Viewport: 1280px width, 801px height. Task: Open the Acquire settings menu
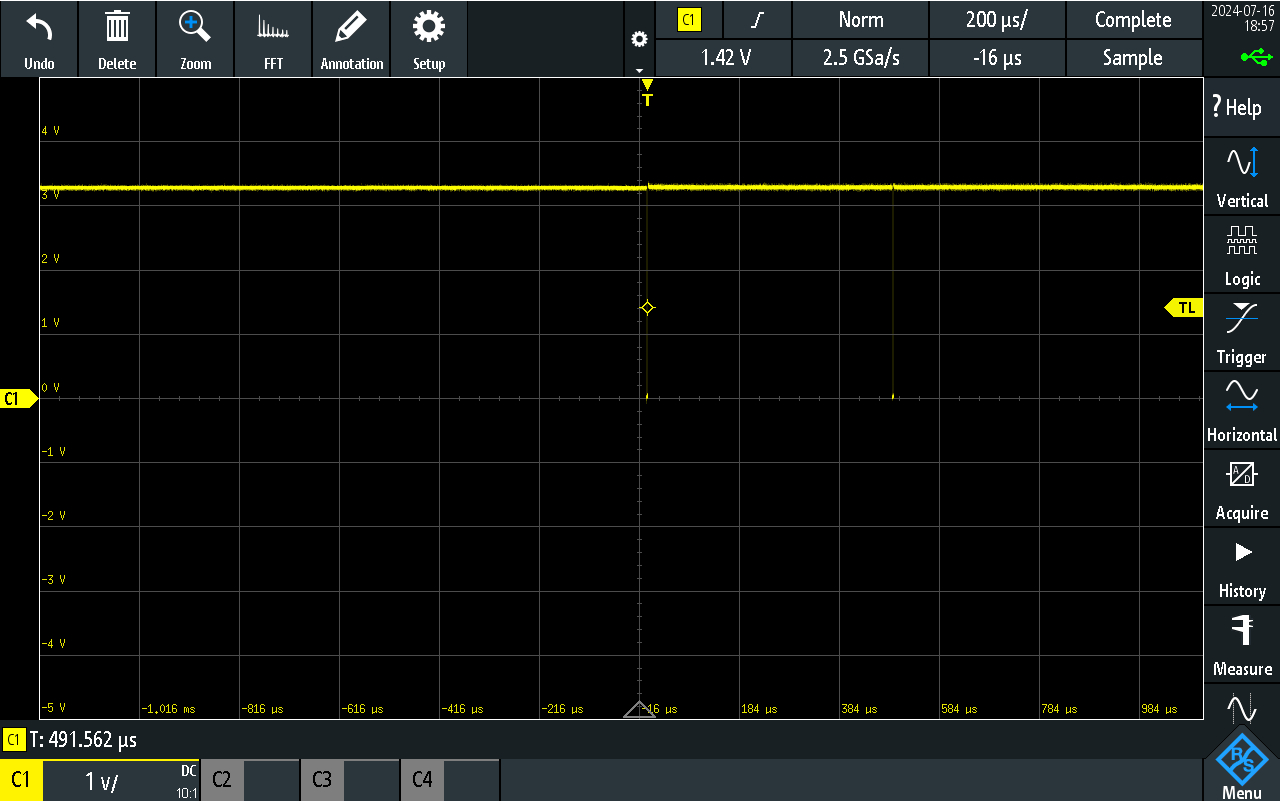tap(1242, 488)
